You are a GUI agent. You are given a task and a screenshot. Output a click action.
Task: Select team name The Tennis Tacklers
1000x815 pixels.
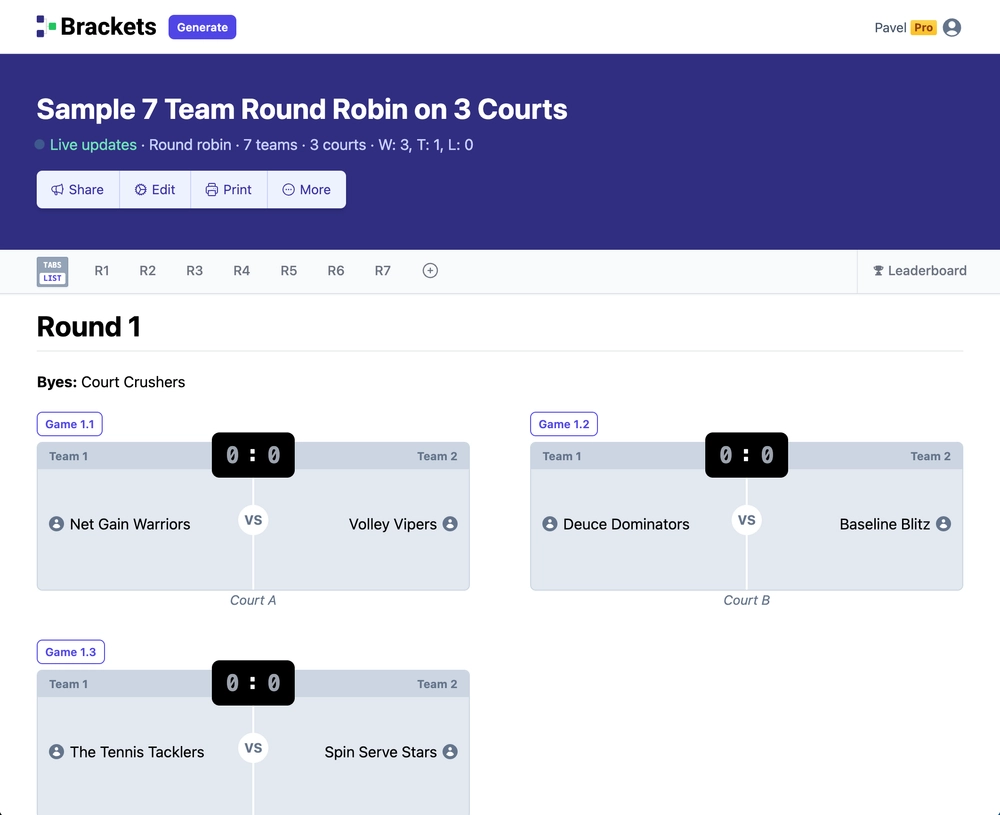click(137, 752)
